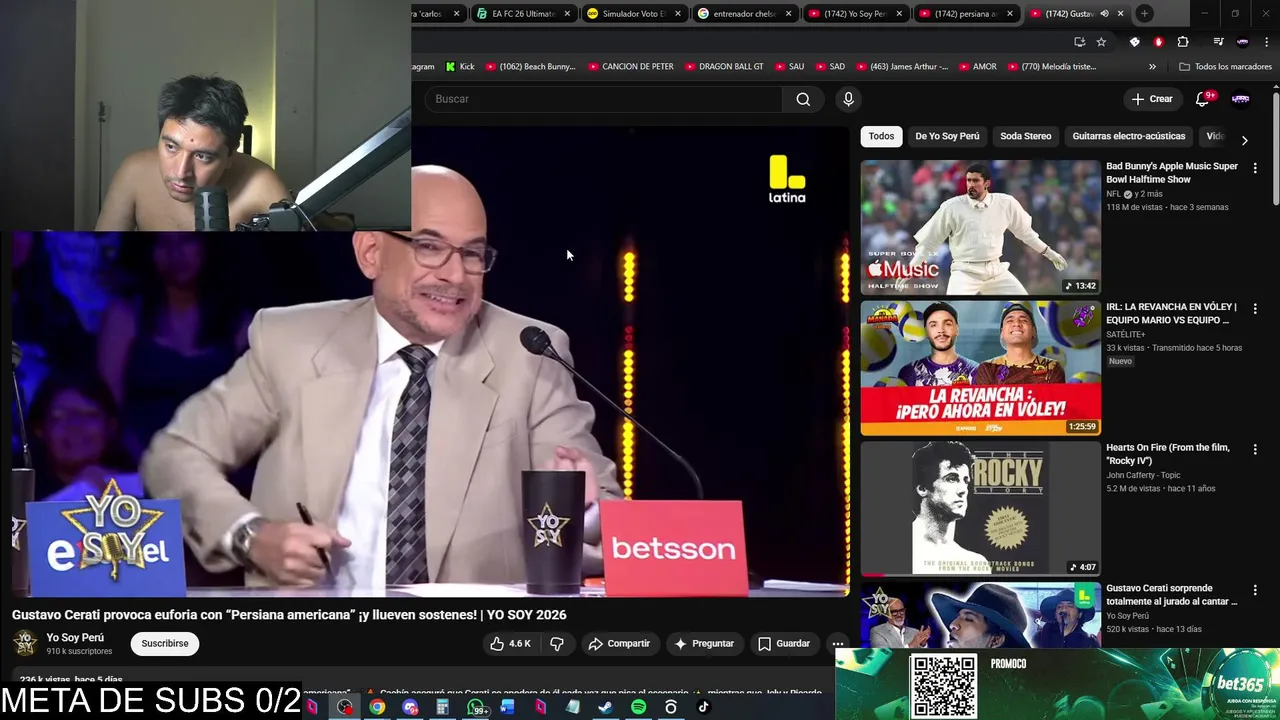Click the Compartir share button
The width and height of the screenshot is (1280, 720).
pyautogui.click(x=619, y=644)
